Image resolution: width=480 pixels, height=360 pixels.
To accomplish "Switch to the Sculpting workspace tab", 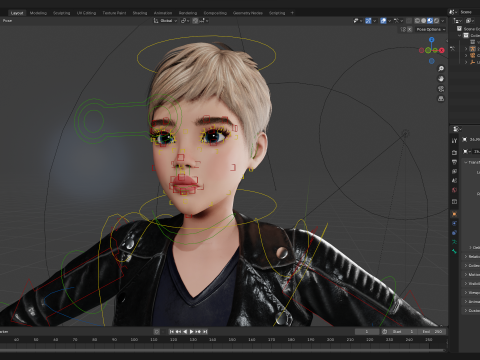I will coord(62,13).
